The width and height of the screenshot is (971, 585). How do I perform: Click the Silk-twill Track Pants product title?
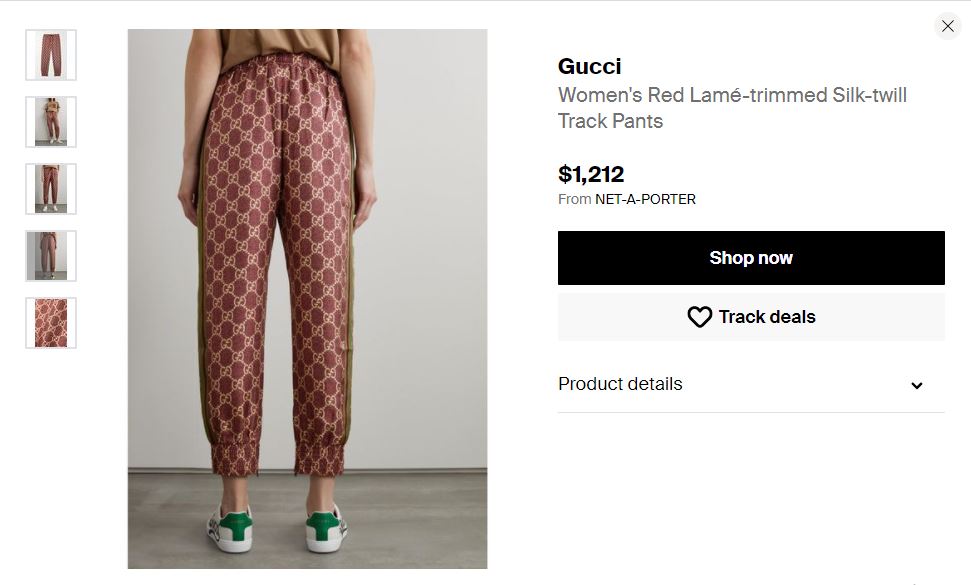pos(732,108)
